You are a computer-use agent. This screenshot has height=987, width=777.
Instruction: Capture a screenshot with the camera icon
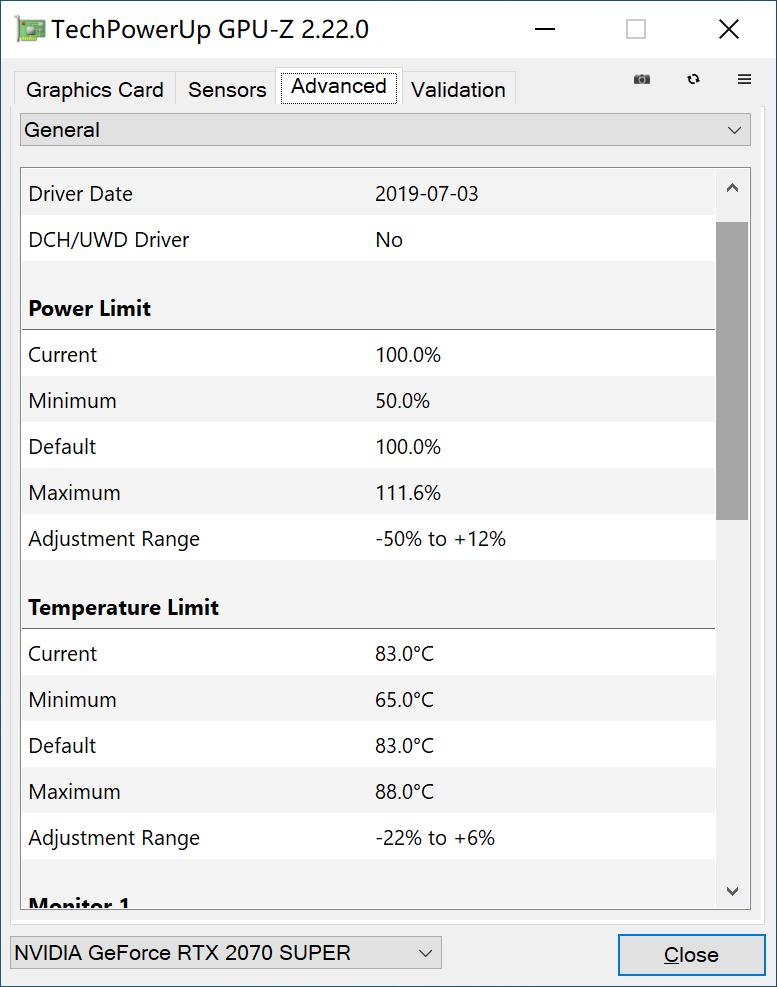pos(641,79)
